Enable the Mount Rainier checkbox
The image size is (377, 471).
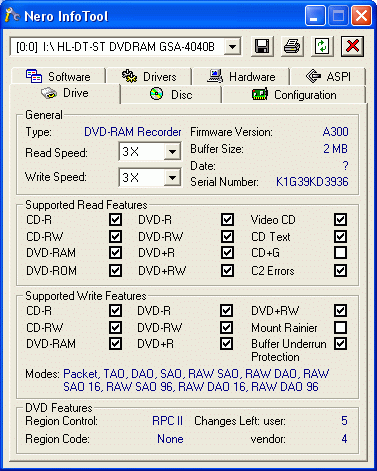pos(340,327)
